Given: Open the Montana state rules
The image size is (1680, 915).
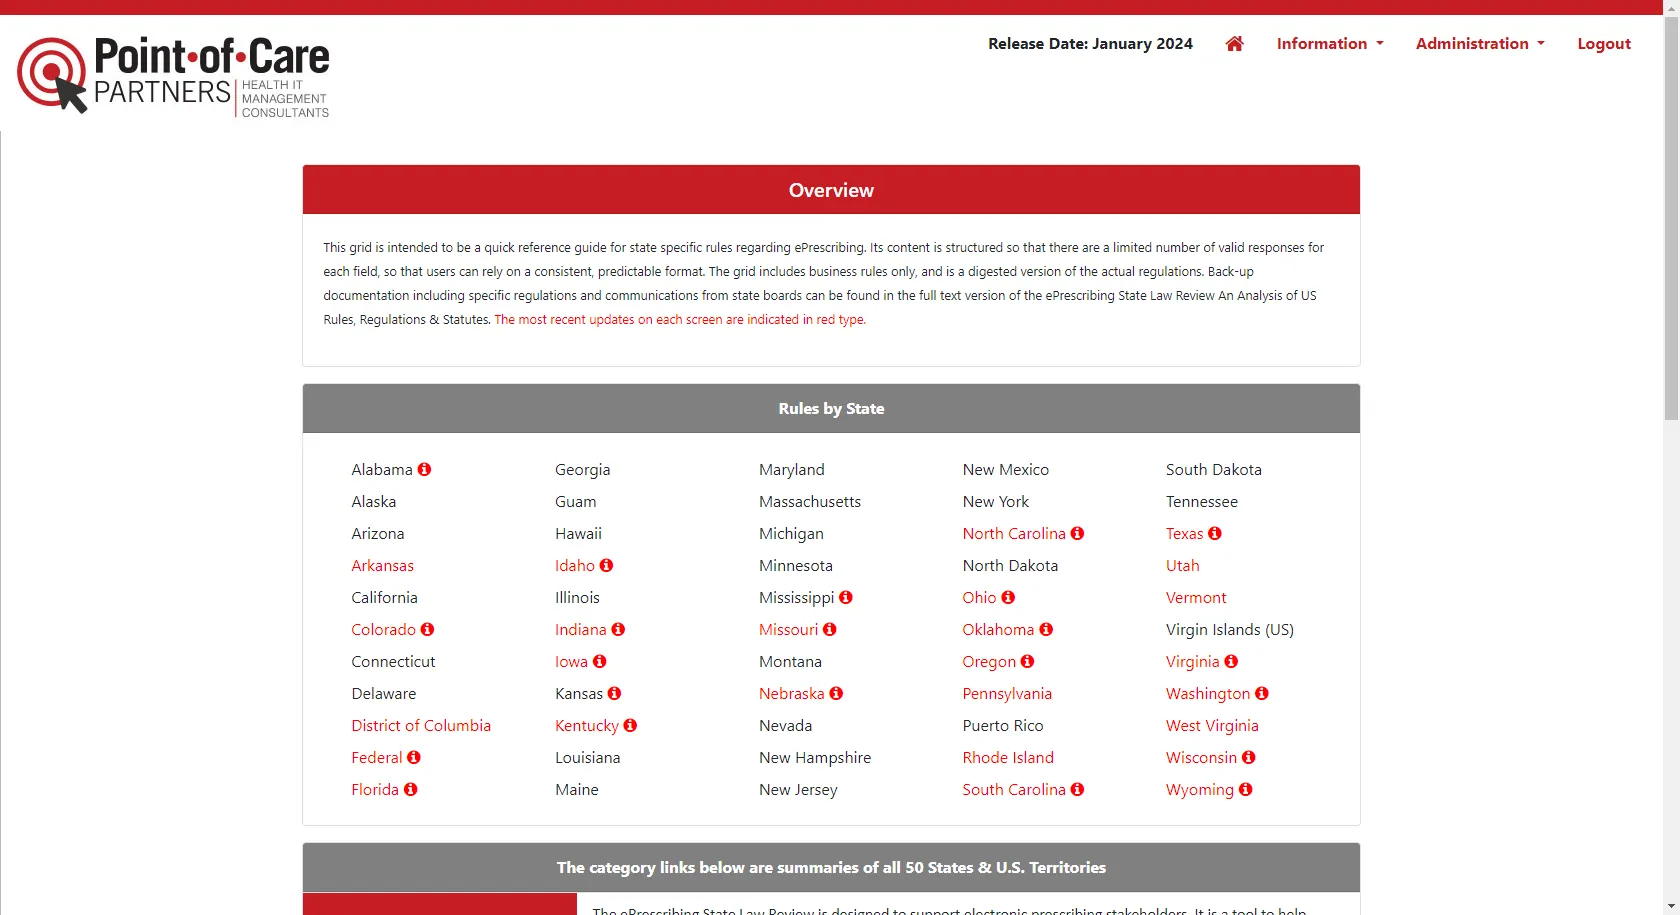Looking at the screenshot, I should (x=790, y=661).
